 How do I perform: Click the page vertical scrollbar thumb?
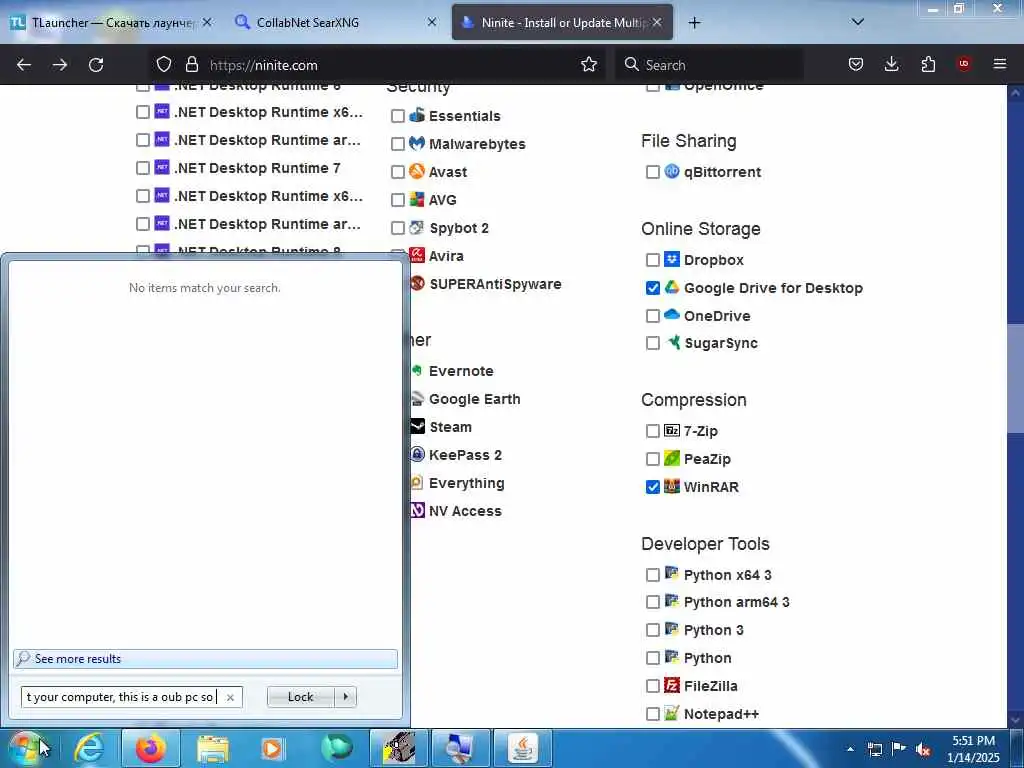pyautogui.click(x=1015, y=379)
